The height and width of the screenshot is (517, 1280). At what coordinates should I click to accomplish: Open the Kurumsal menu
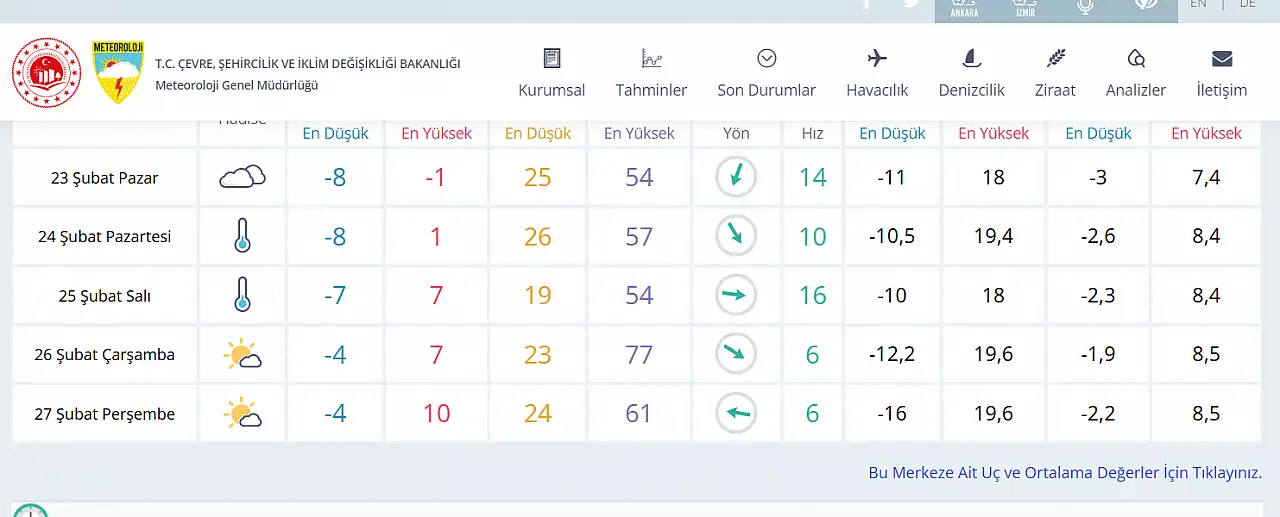tap(551, 73)
